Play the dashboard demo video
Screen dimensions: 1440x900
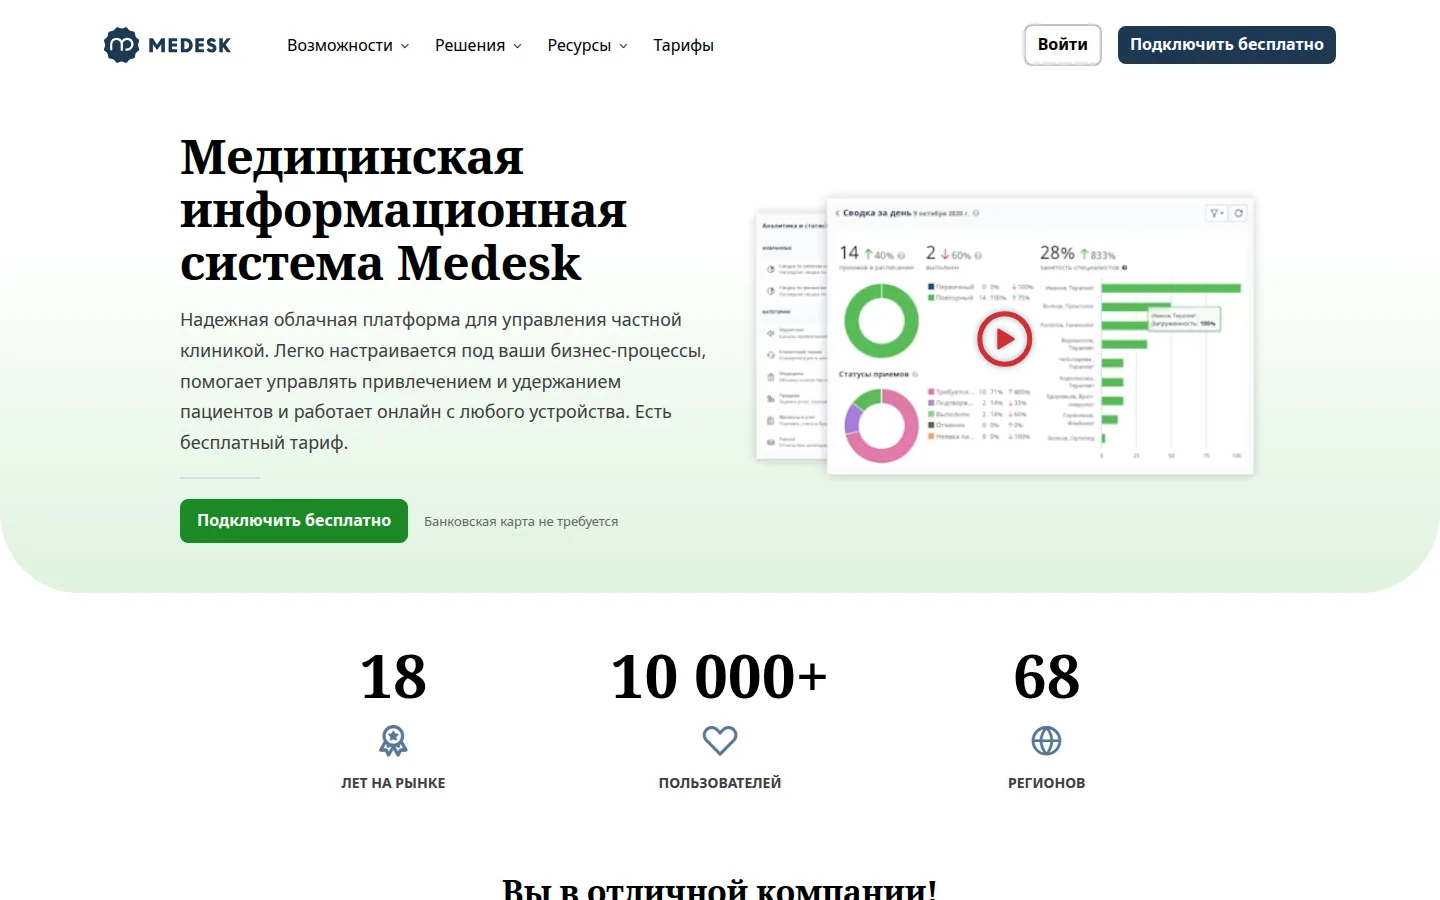pos(1004,339)
